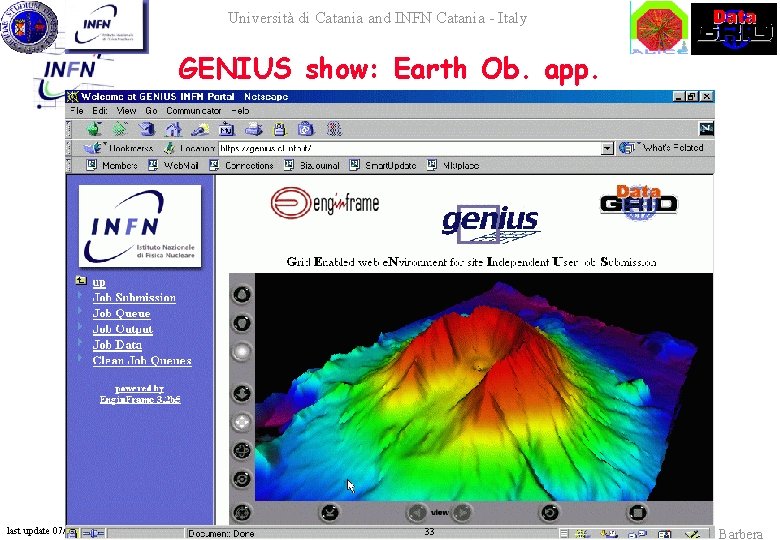780x540 pixels.
Task: Click the enginframe logo in page header
Action: pos(325,203)
